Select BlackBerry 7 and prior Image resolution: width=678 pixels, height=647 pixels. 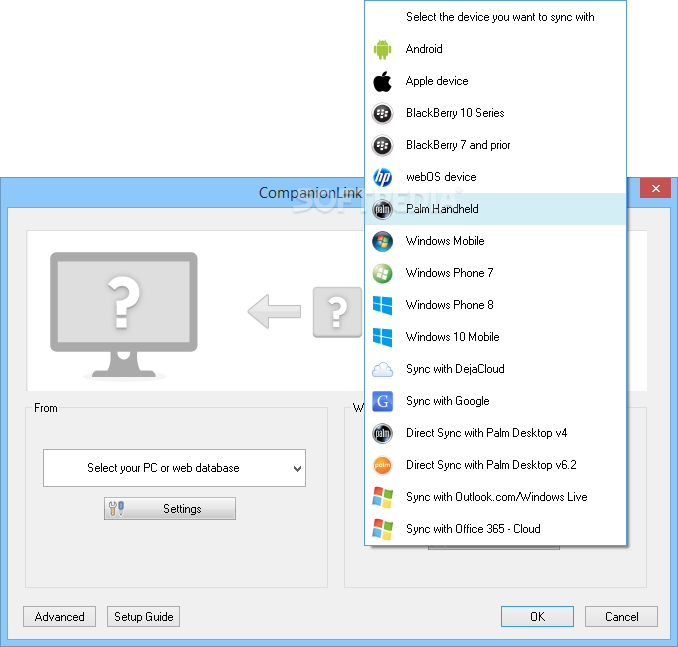496,145
